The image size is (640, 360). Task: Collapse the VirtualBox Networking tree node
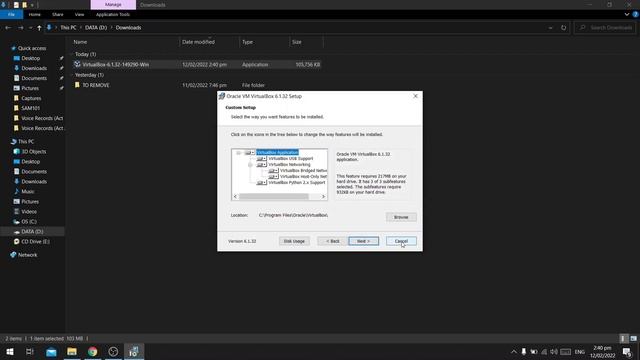[x=250, y=164]
